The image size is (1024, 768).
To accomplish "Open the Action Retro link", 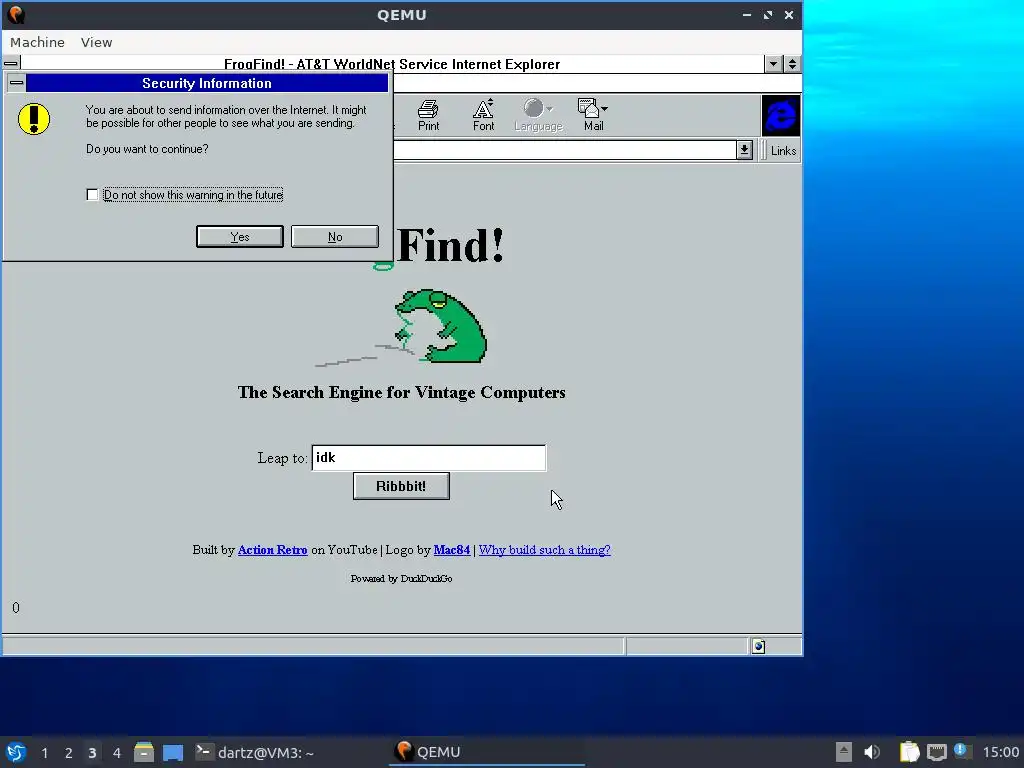I will (x=272, y=550).
